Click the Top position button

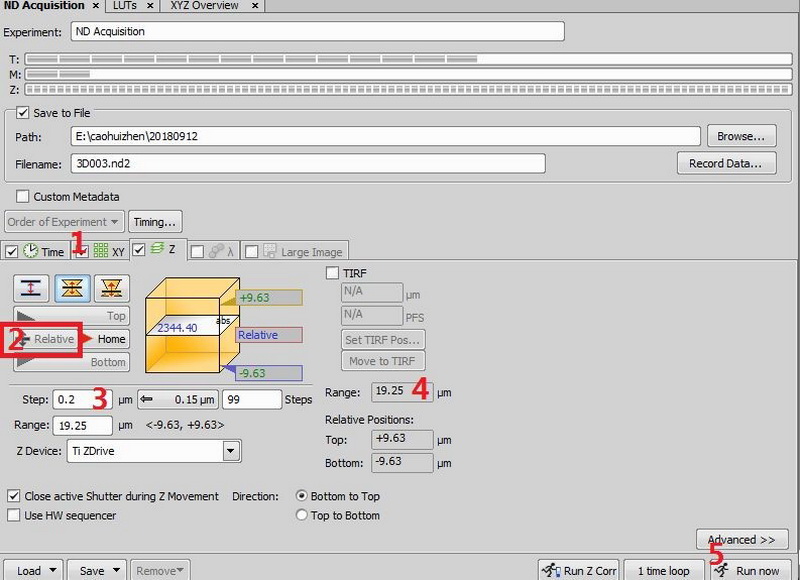pos(71,316)
